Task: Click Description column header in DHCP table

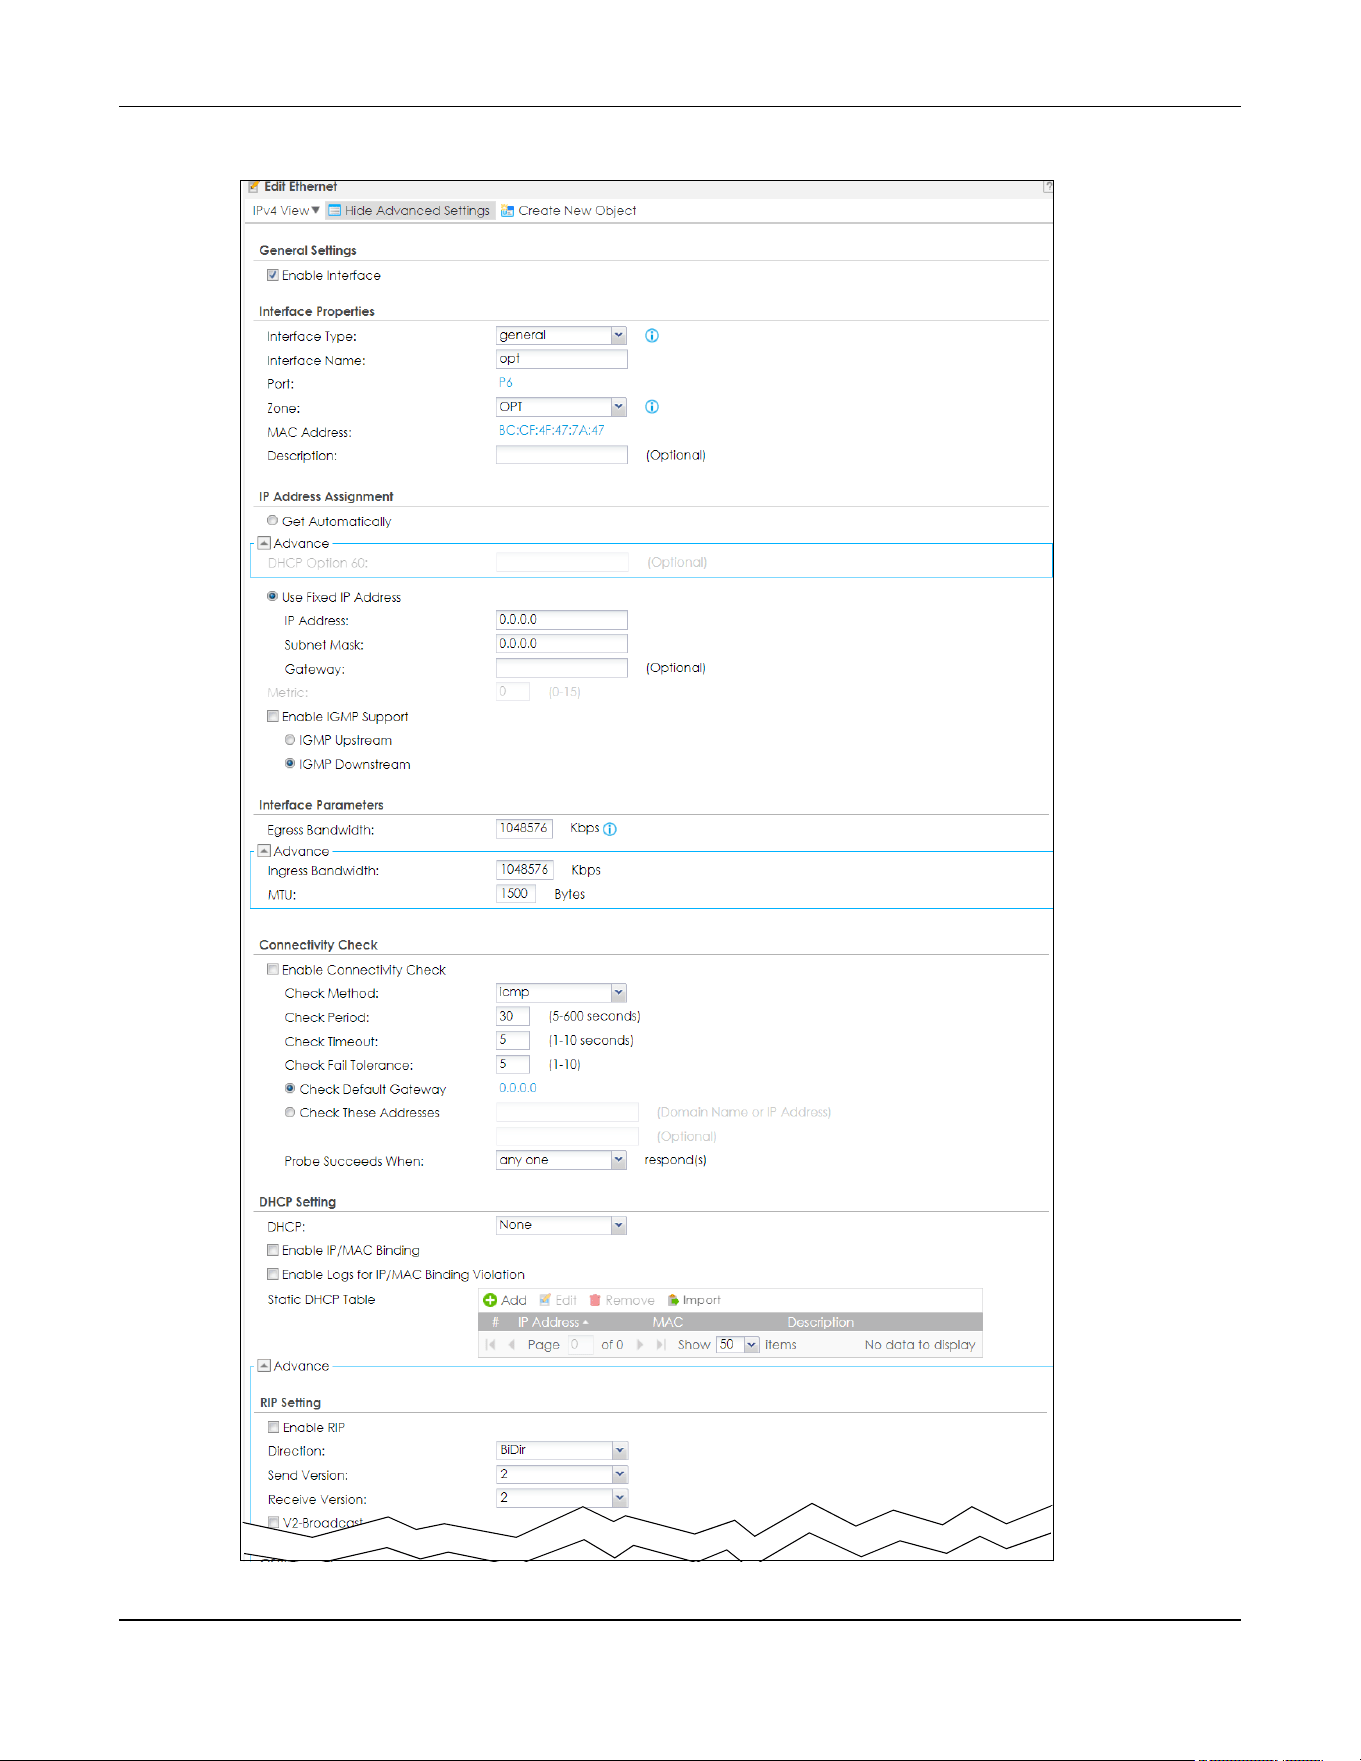Action: click(x=821, y=1322)
